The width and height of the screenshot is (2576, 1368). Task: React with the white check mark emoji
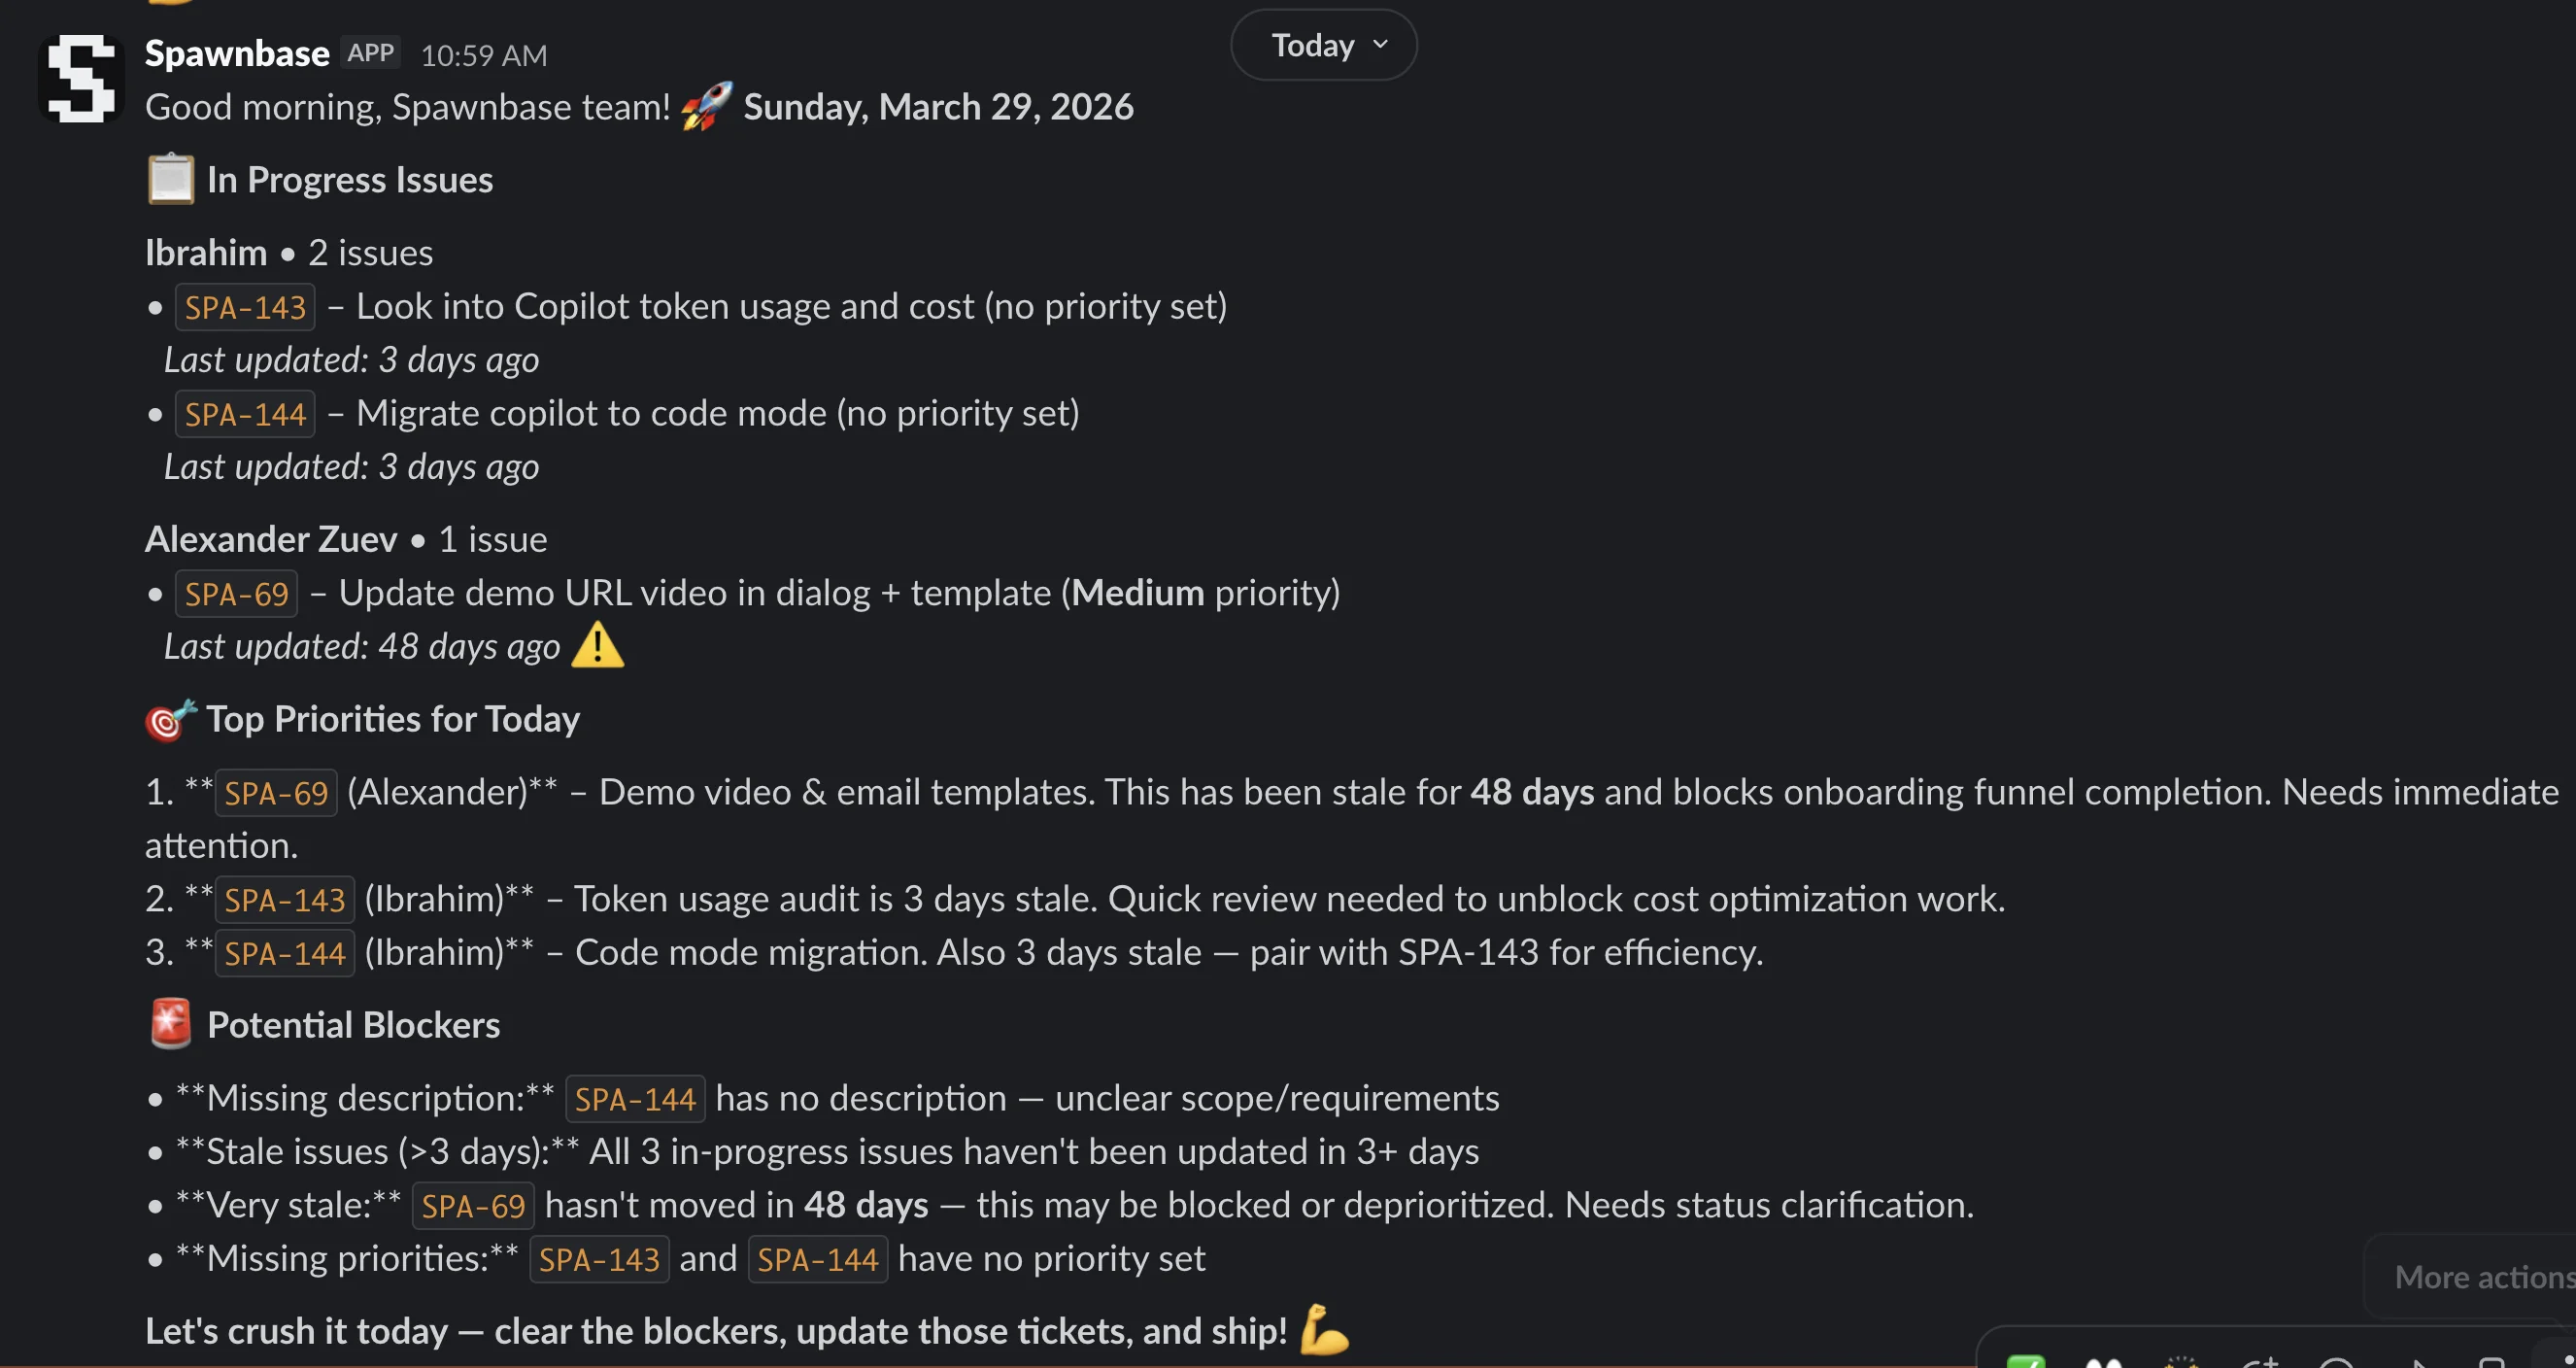point(2028,1362)
